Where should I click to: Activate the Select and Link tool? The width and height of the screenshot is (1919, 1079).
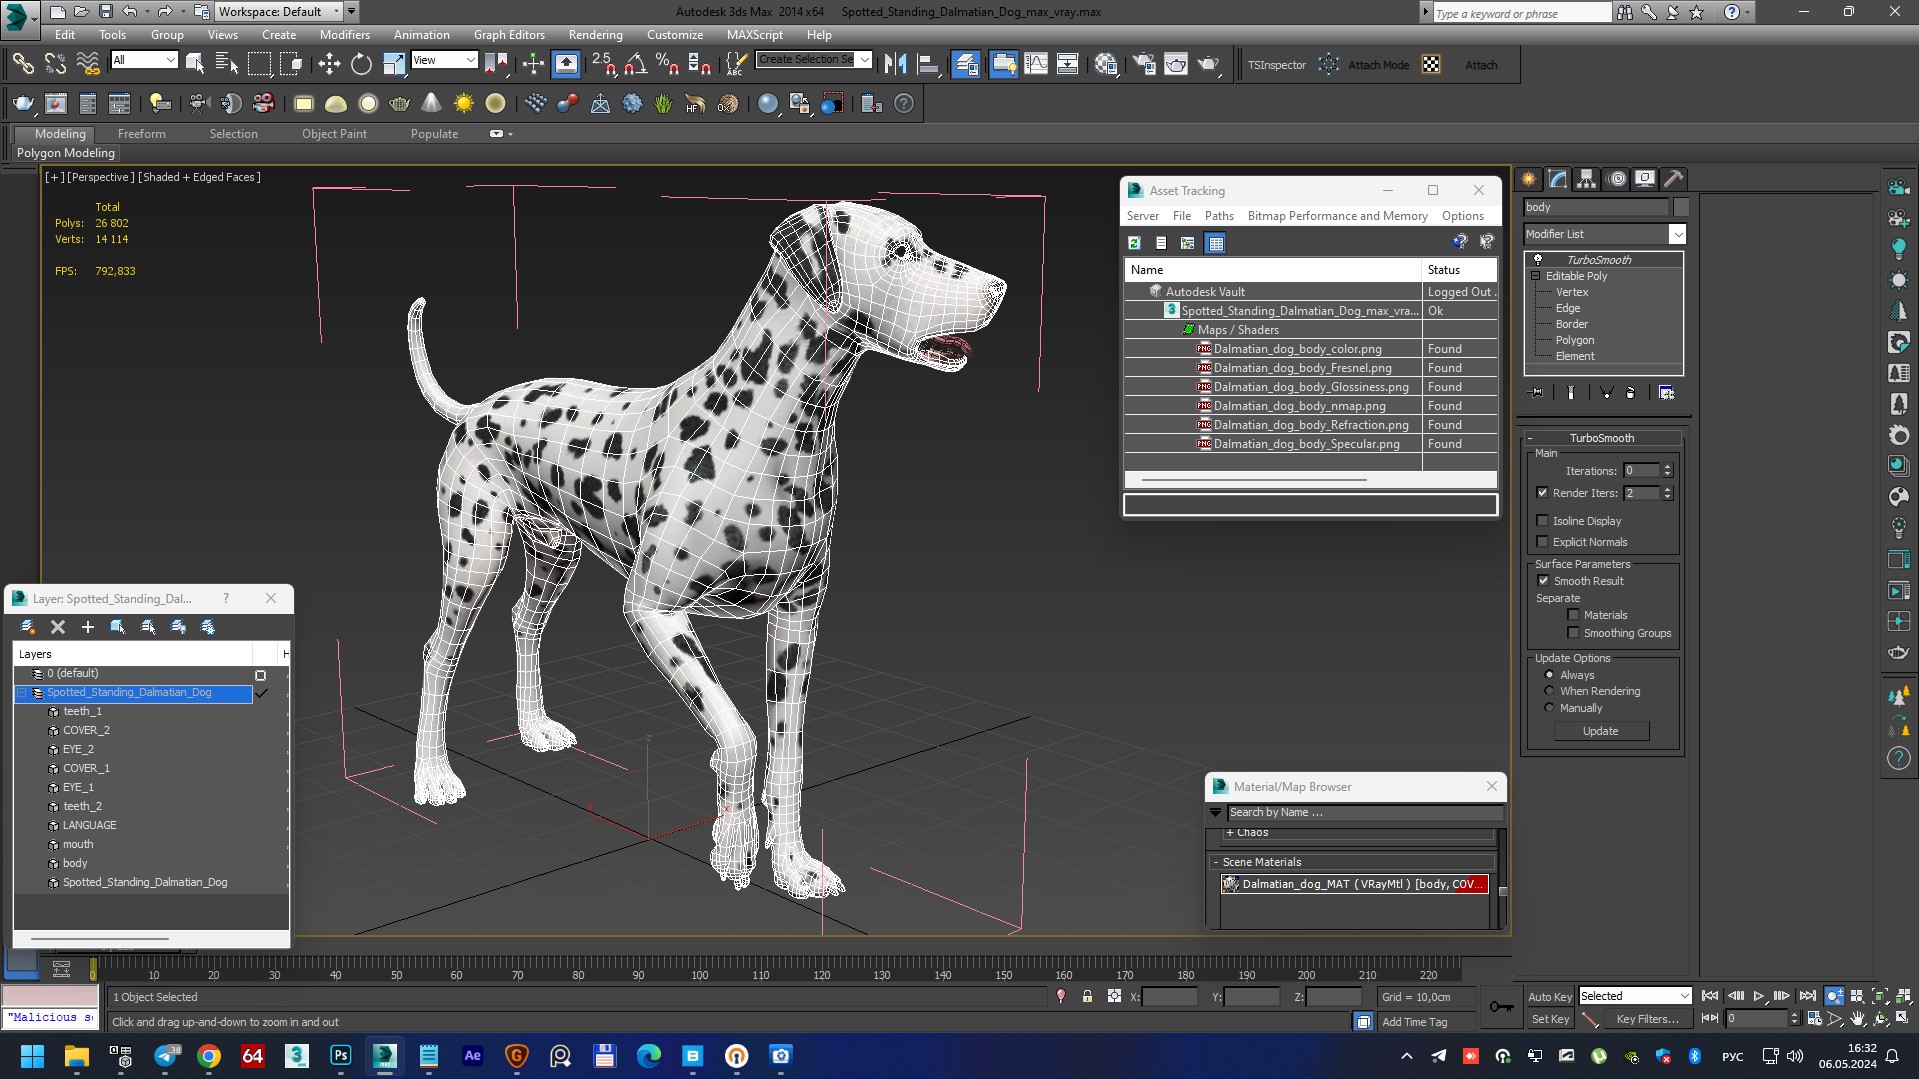pos(22,65)
